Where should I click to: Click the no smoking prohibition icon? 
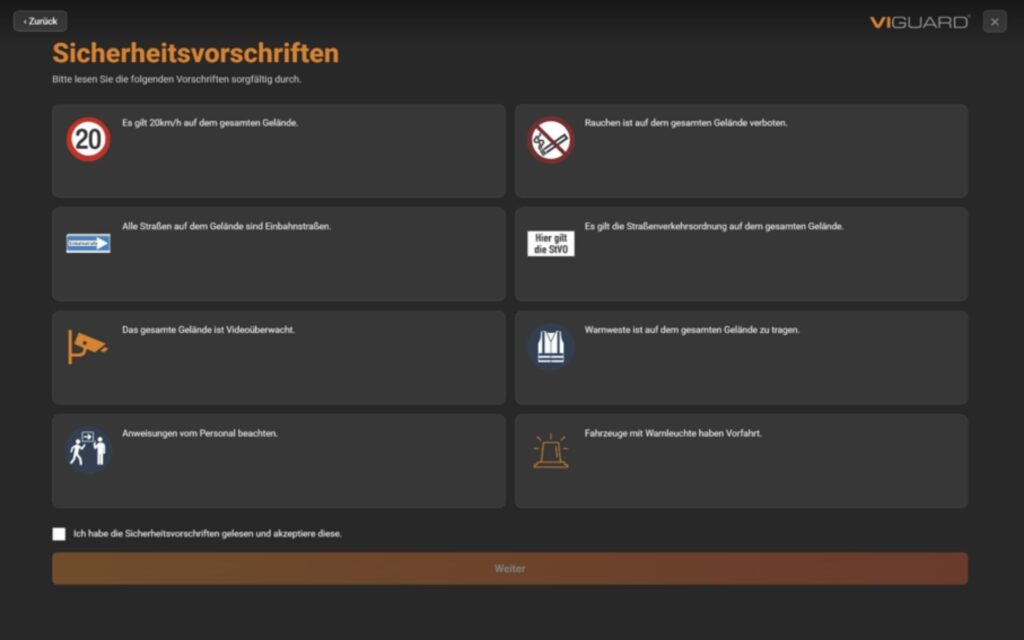click(x=551, y=140)
